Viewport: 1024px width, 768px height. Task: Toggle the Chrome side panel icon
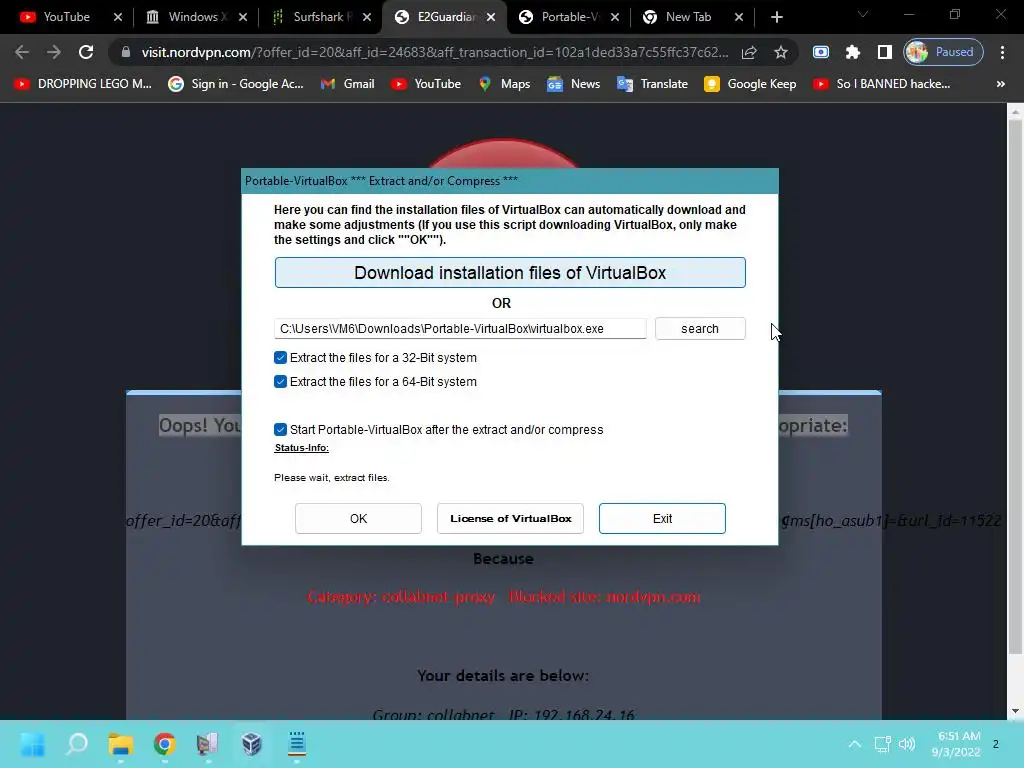pos(884,52)
